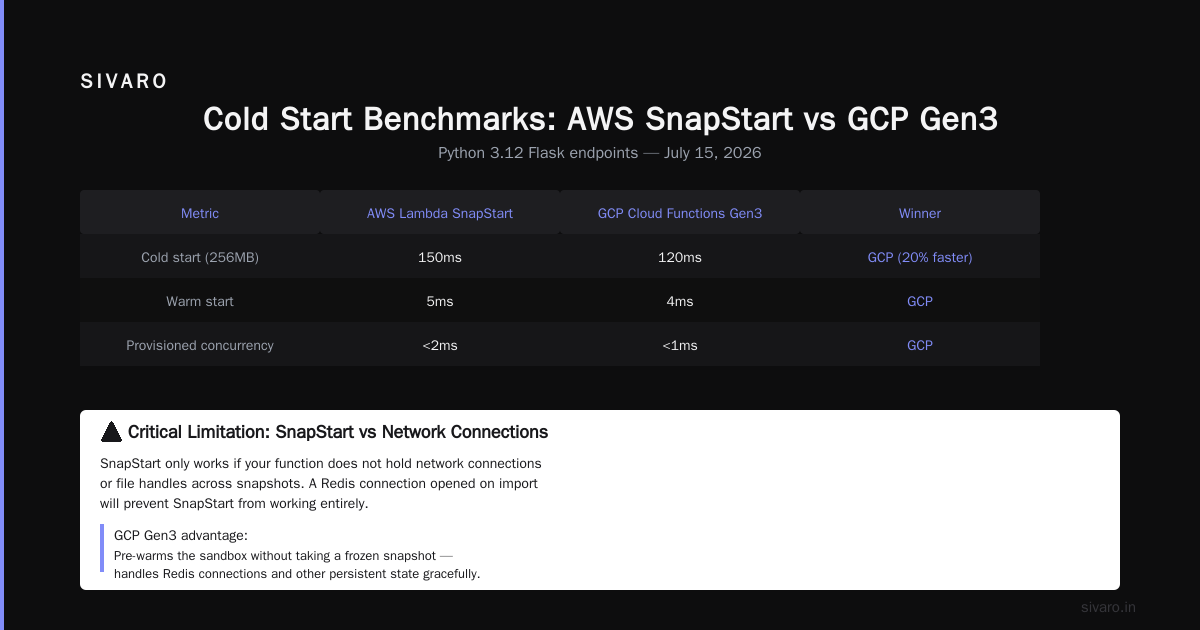Click the SIVARO logo text

click(124, 82)
